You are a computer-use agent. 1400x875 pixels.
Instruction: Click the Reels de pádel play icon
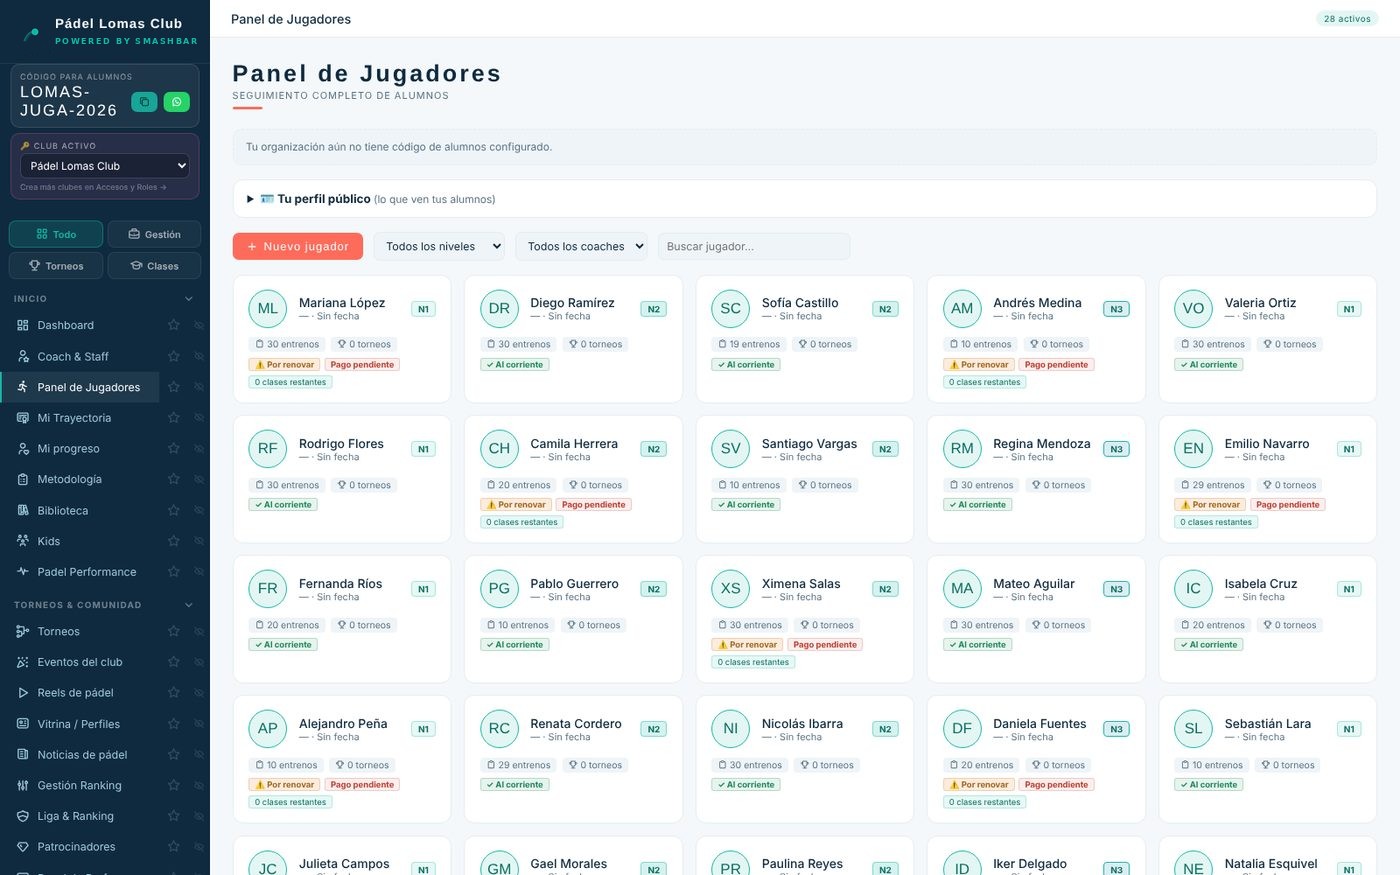coord(23,693)
